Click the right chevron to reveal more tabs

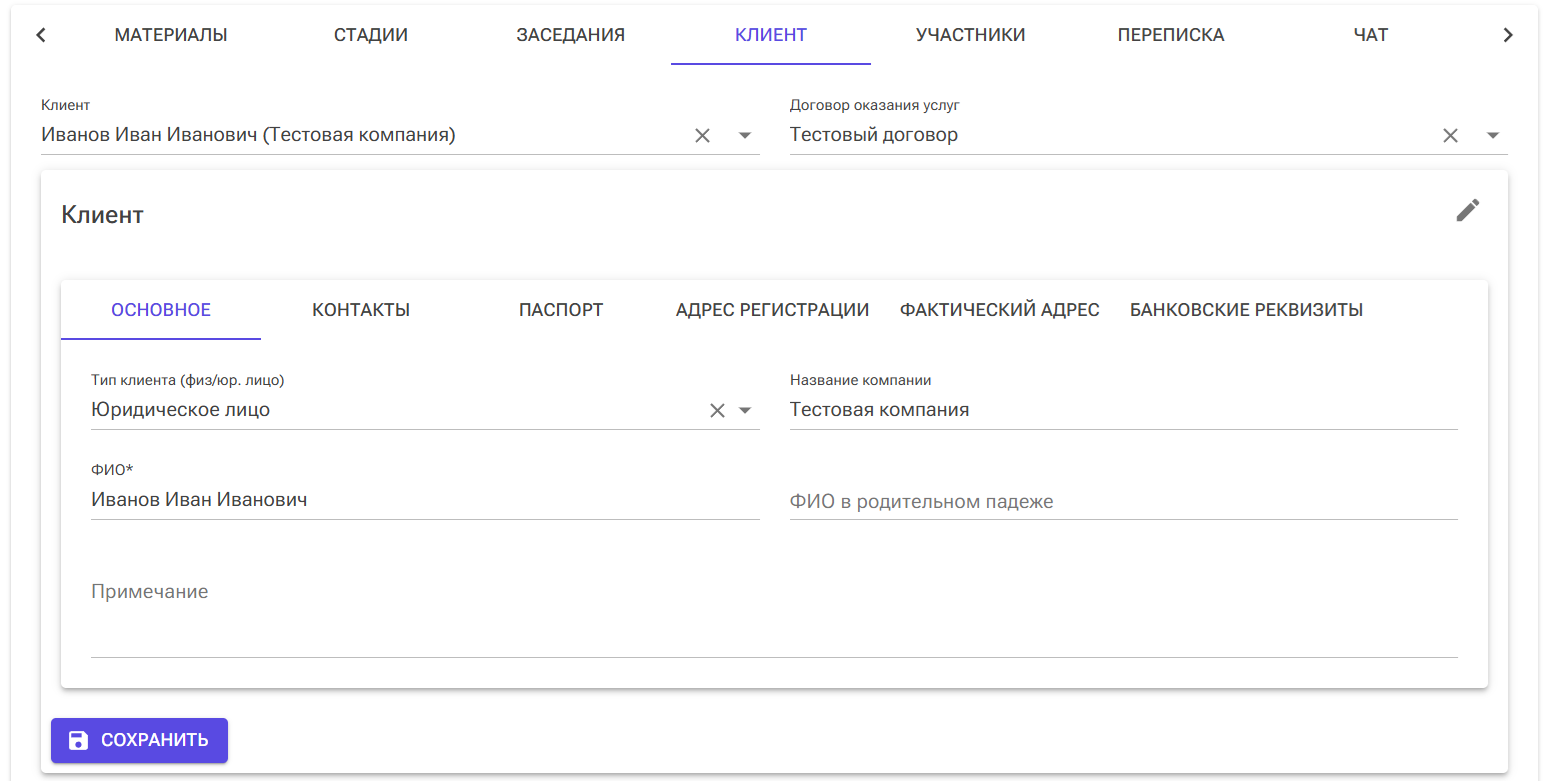(1508, 34)
